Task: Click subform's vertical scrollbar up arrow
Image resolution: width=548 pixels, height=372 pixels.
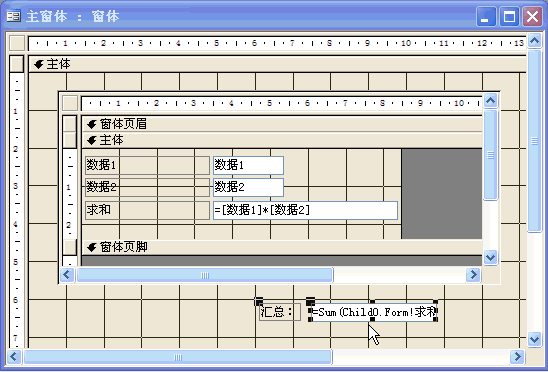Action: tap(490, 101)
